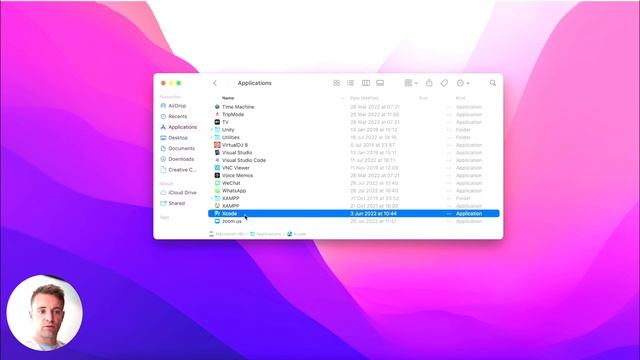Select the VNC Viewer app icon

(217, 168)
